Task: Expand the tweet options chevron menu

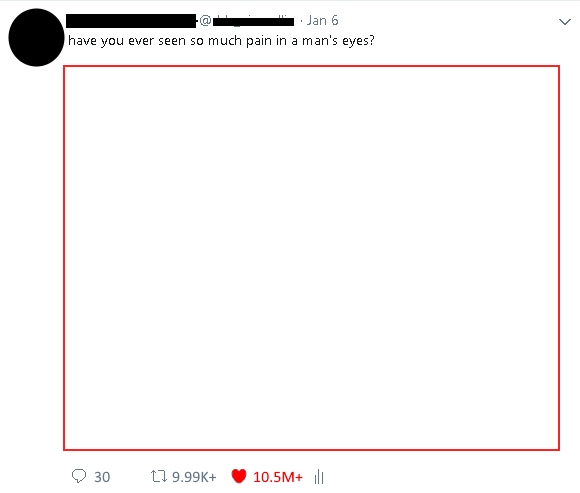Action: click(x=564, y=22)
